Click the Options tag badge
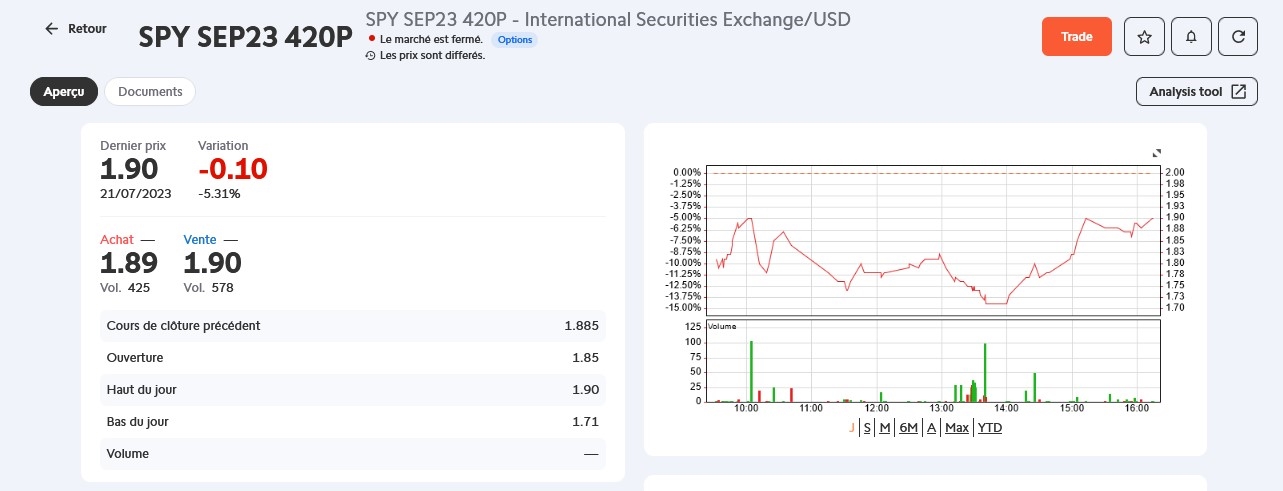The height and width of the screenshot is (491, 1283). click(515, 40)
